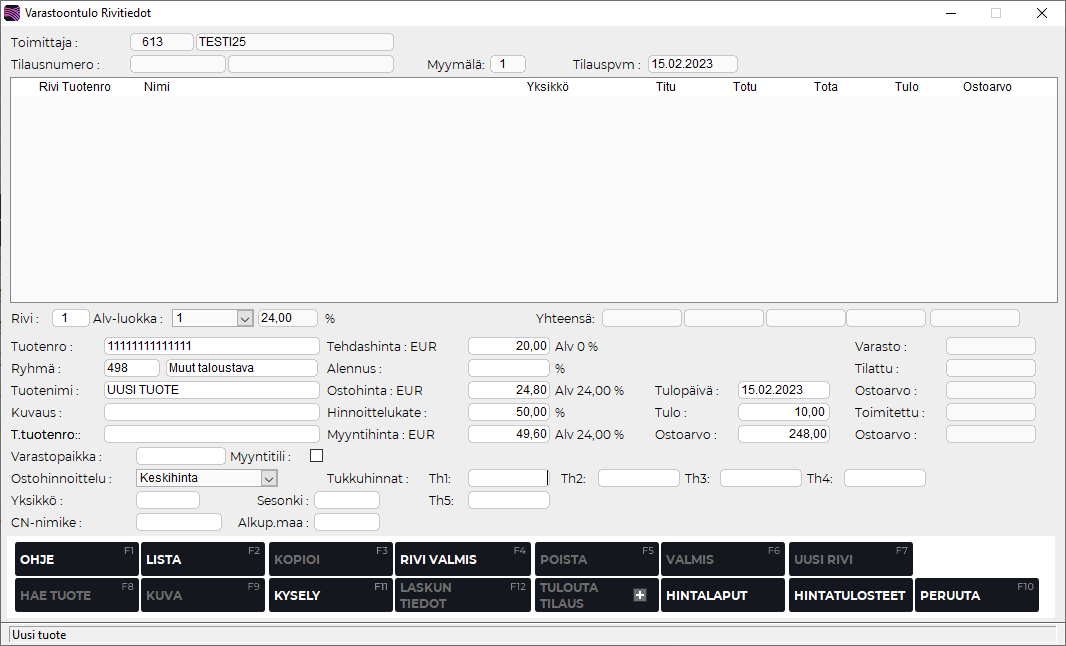
Task: Expand the Alv-luokka dropdown
Action: tap(244, 318)
